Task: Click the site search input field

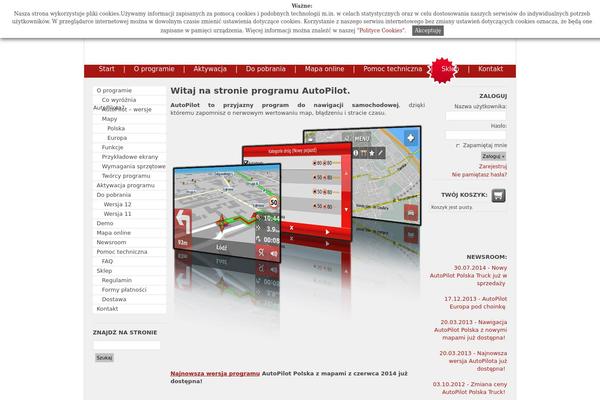Action: (127, 345)
